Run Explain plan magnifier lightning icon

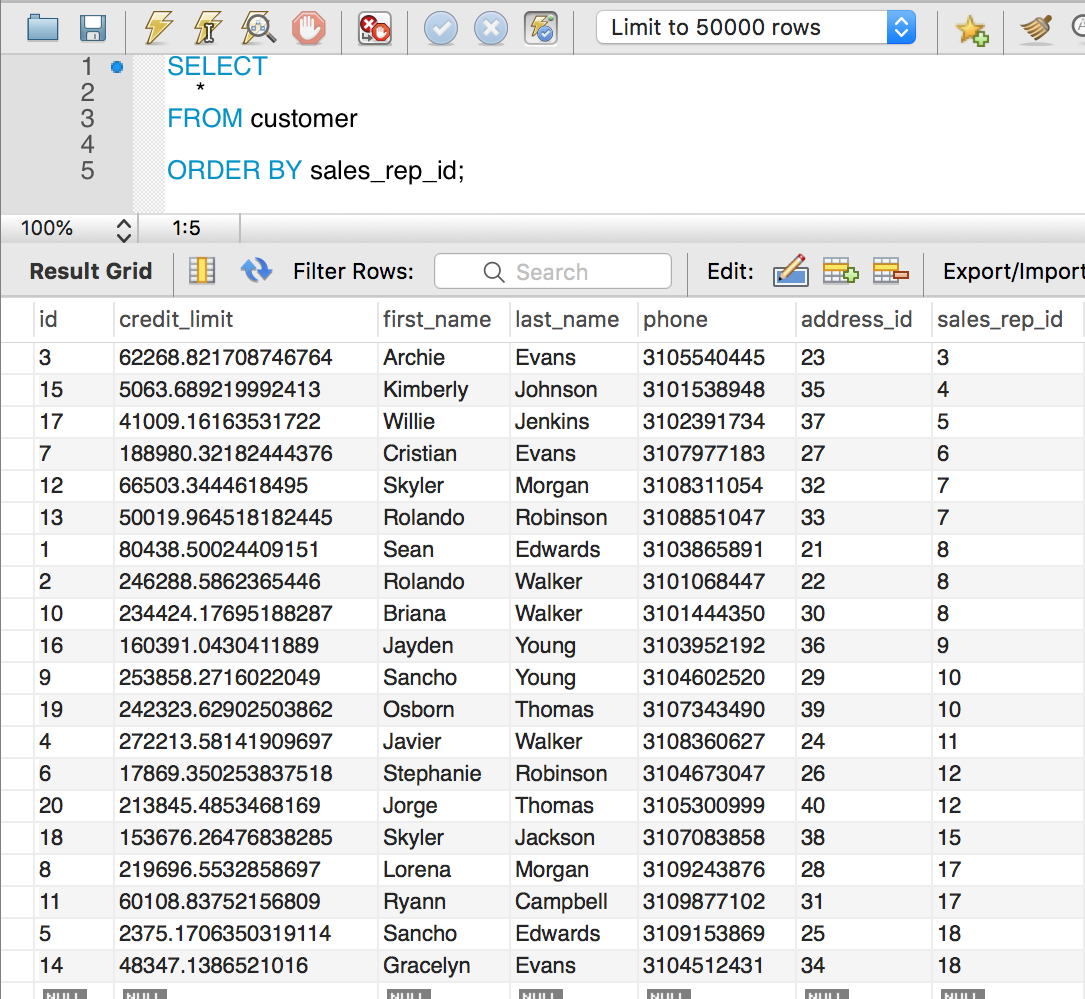tap(258, 28)
